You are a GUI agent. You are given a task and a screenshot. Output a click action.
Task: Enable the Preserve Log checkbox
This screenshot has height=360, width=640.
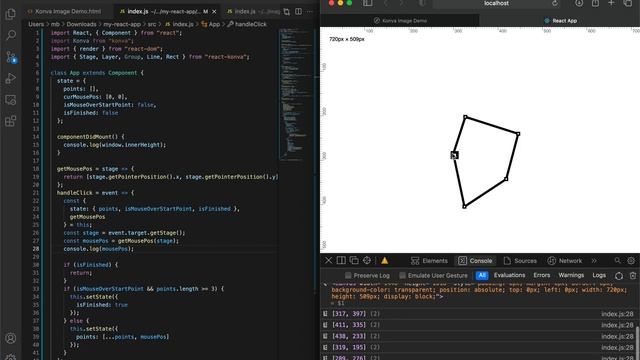(x=348, y=276)
